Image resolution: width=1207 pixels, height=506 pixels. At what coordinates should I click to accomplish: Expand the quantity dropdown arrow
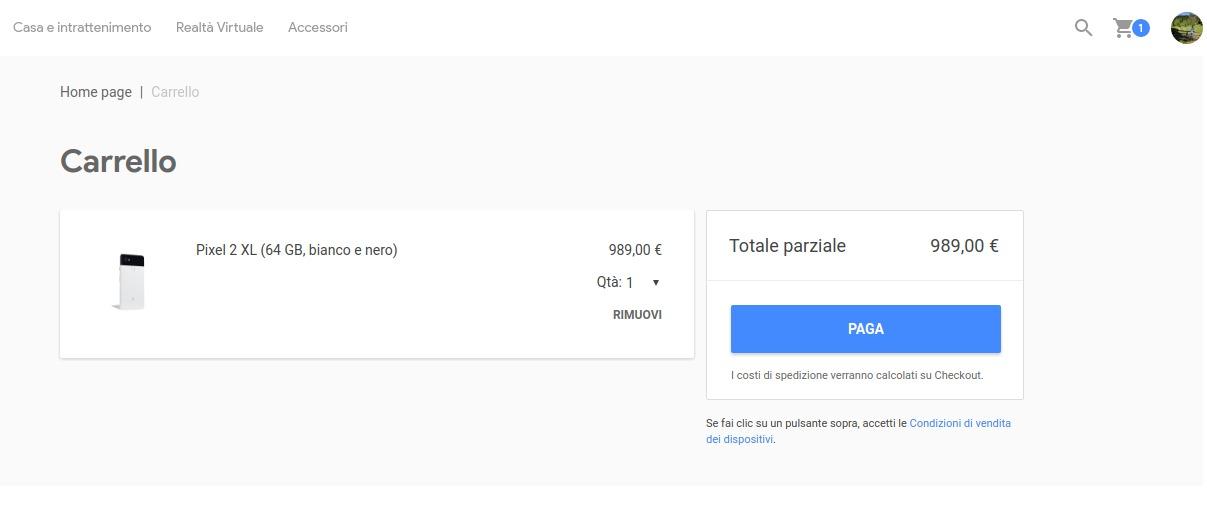pos(656,283)
